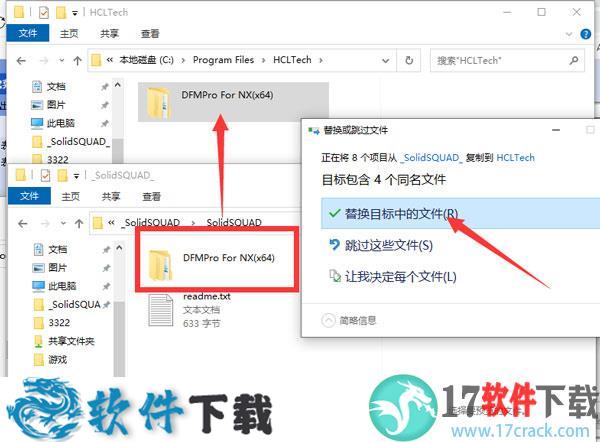Screen dimensions: 600x442
Task: Select 游戏 folder in navigation pane
Action: (57, 359)
